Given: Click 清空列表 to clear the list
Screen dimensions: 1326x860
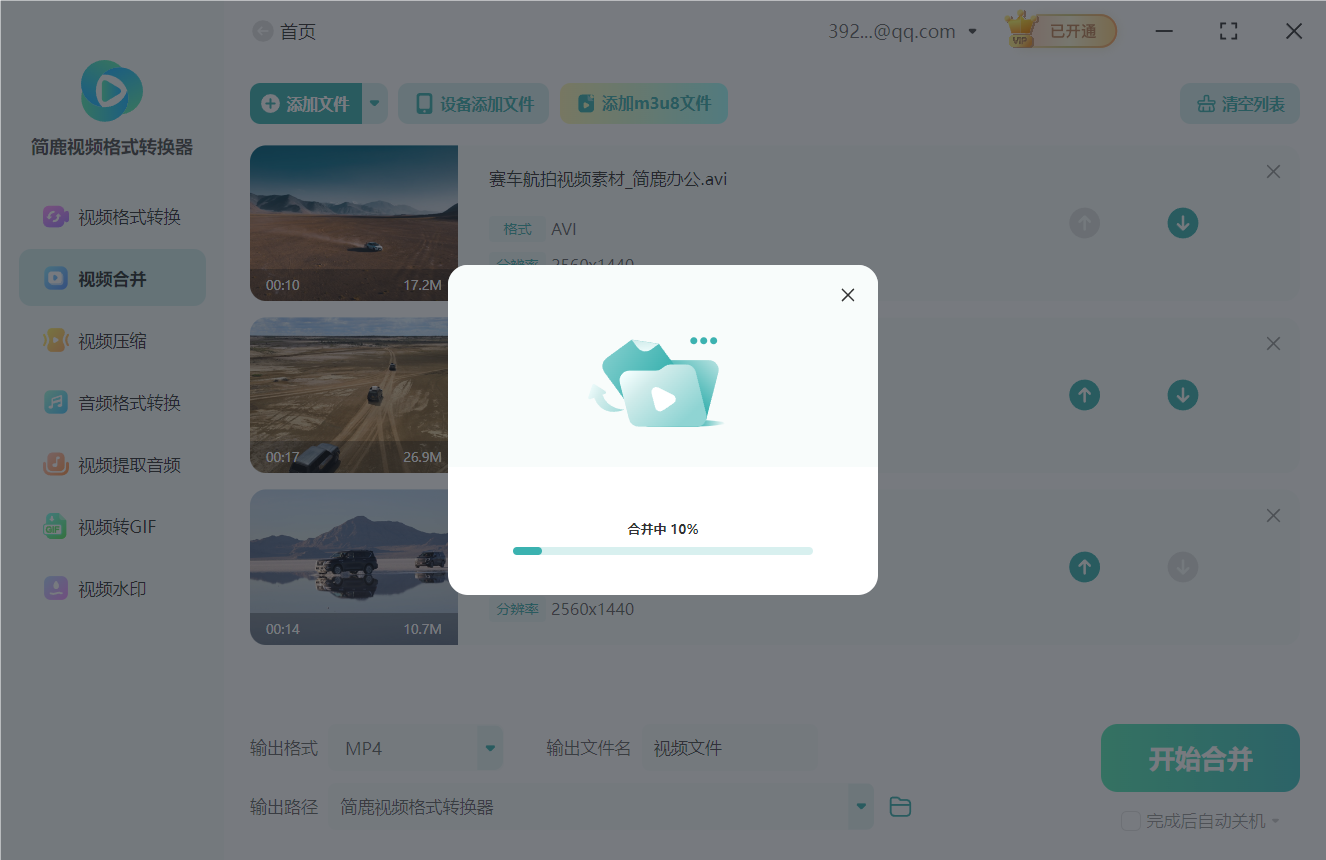Looking at the screenshot, I should point(1239,103).
